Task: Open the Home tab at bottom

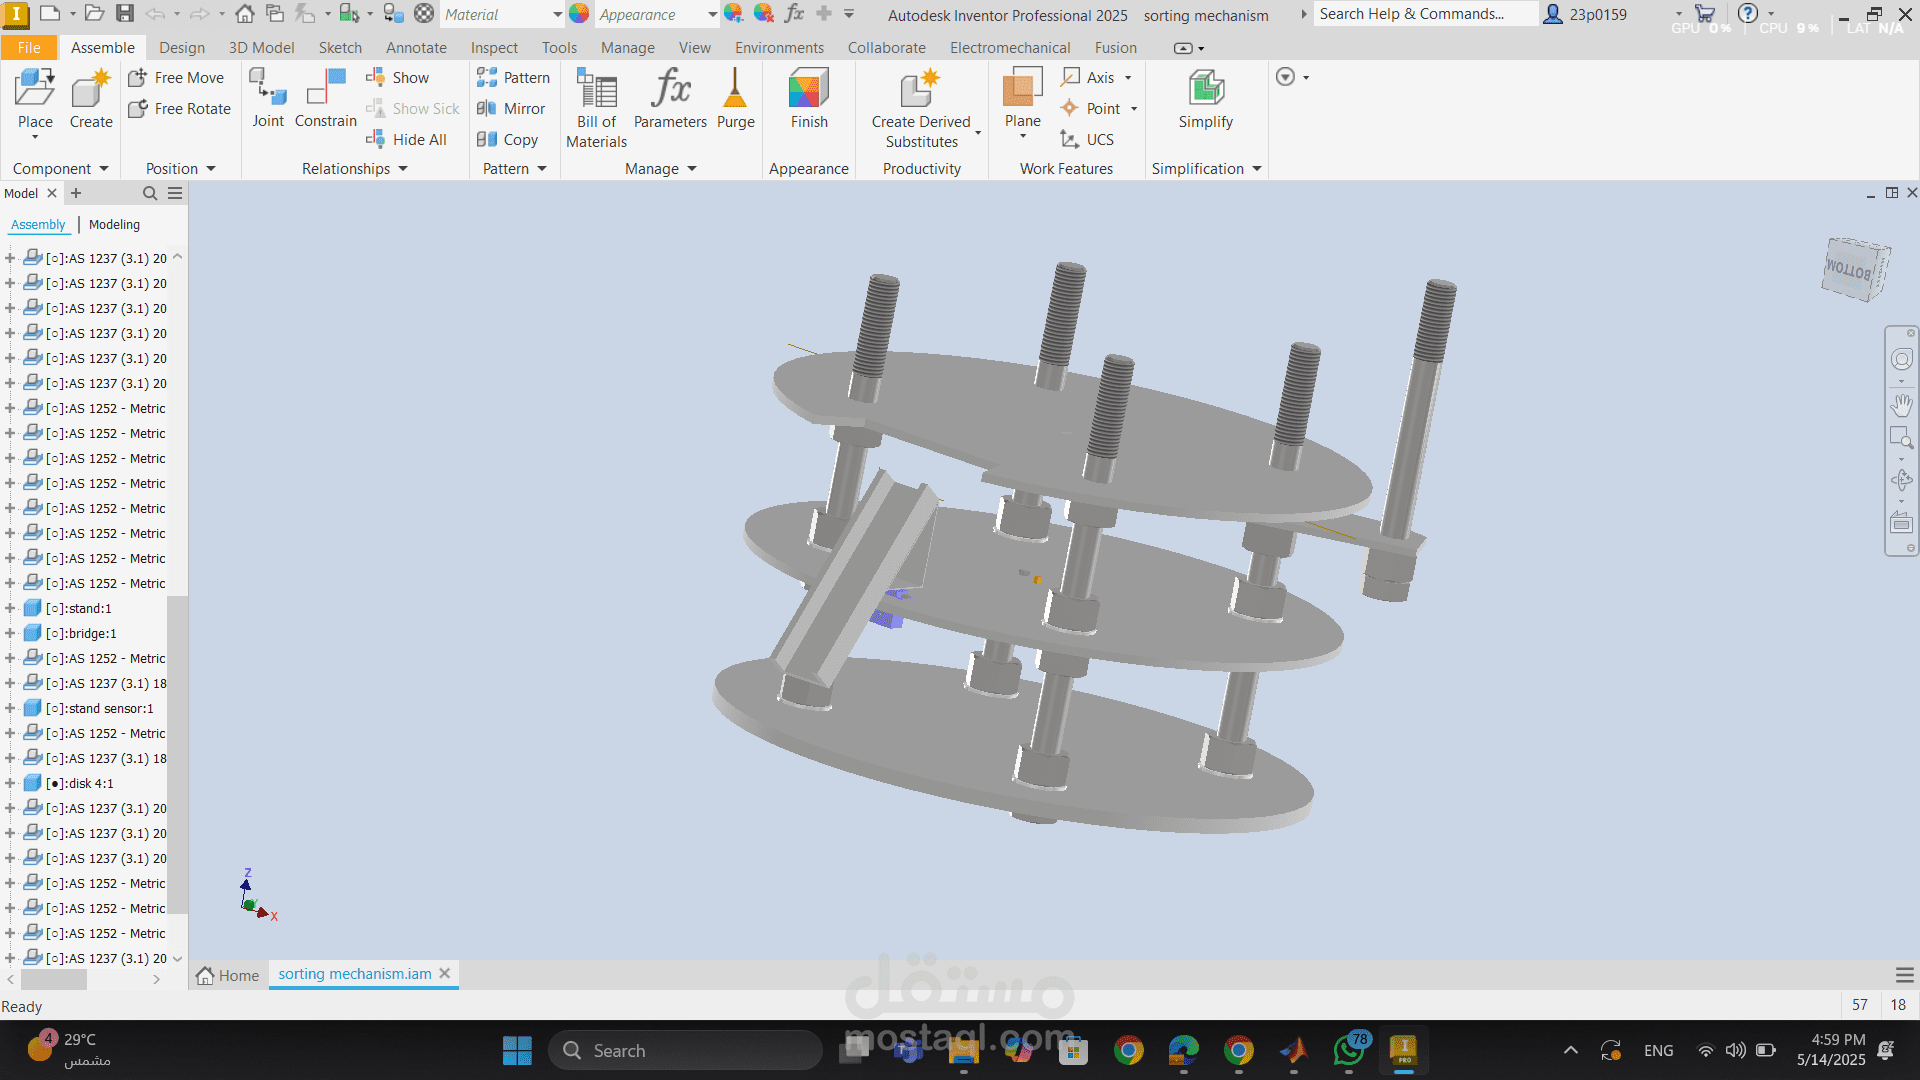Action: (x=227, y=974)
